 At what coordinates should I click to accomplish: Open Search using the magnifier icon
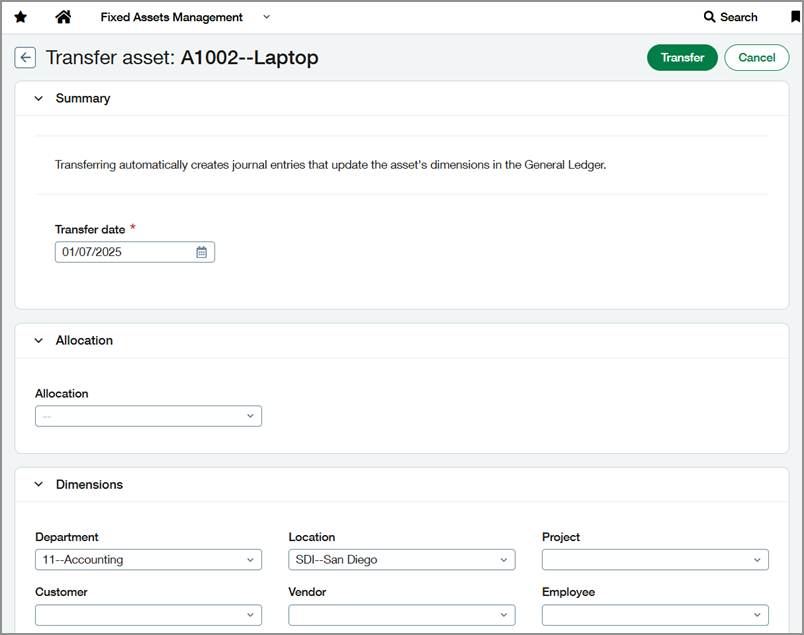[x=731, y=17]
